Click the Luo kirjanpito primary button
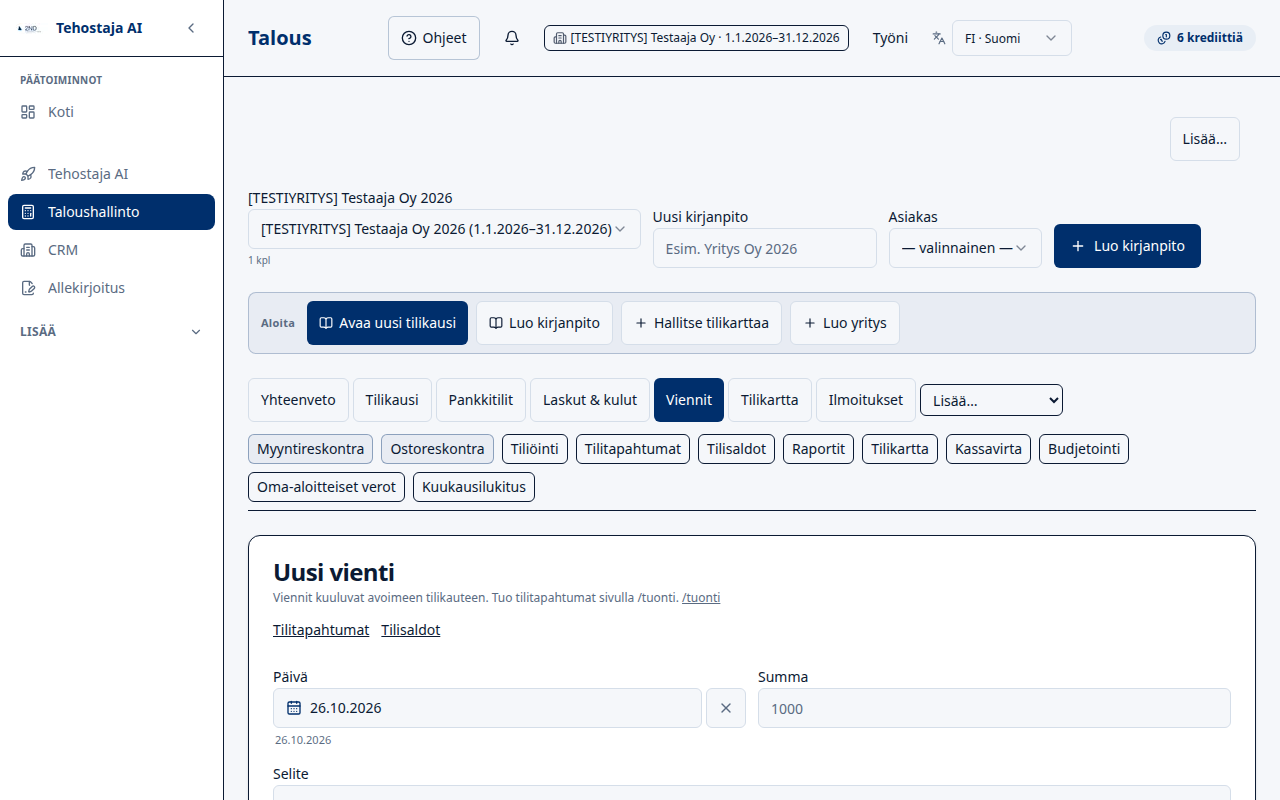The height and width of the screenshot is (800, 1280). coord(1127,246)
